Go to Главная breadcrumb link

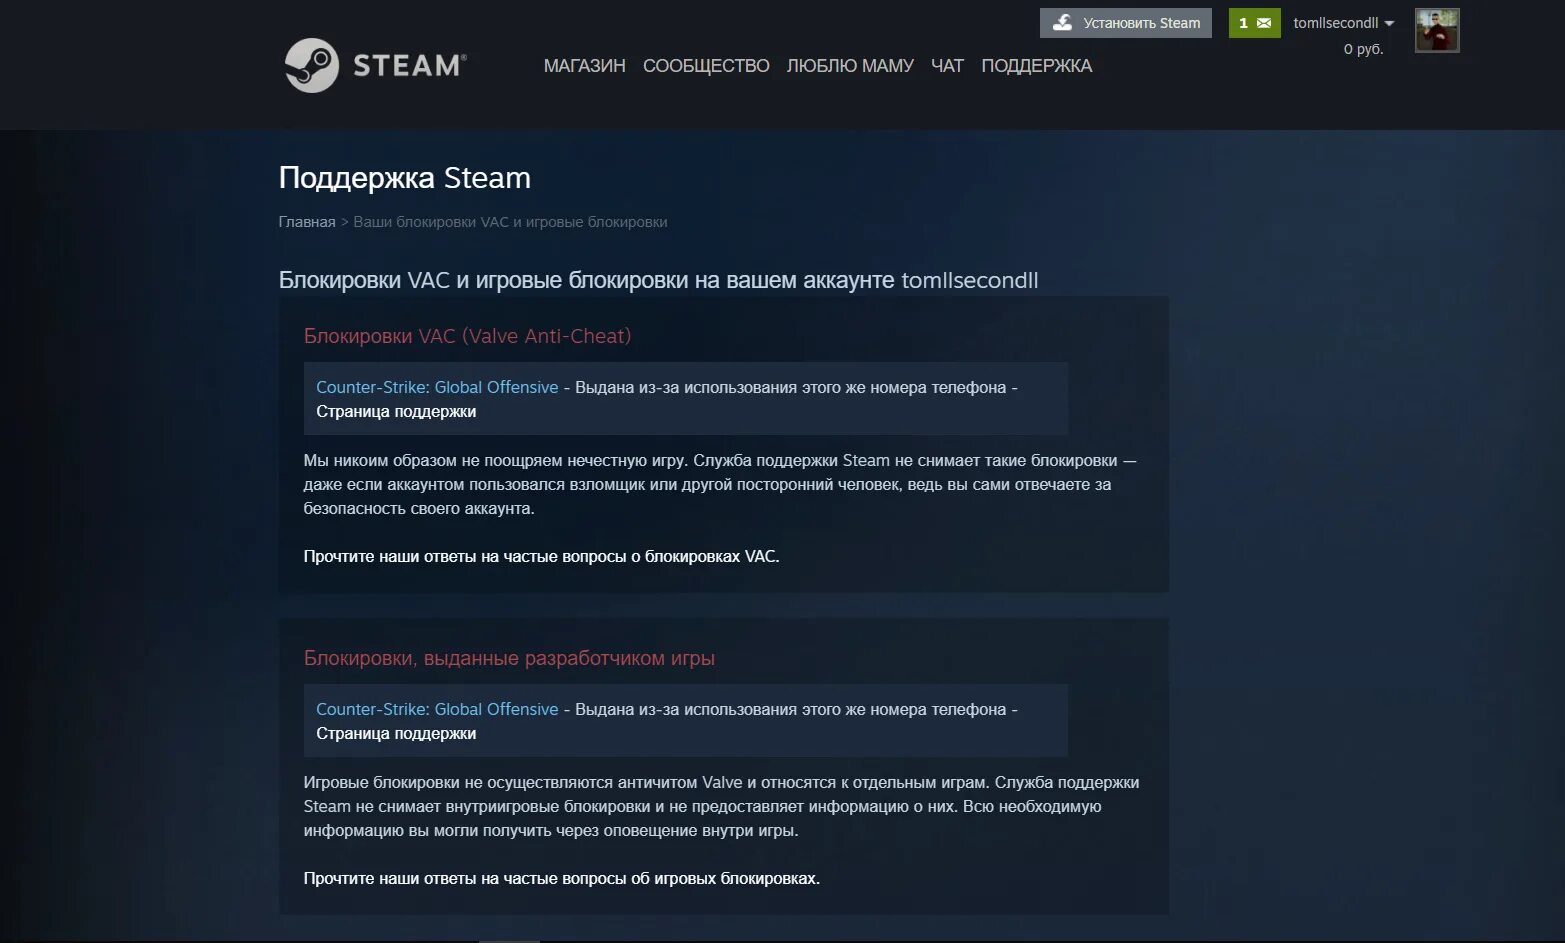pos(307,222)
